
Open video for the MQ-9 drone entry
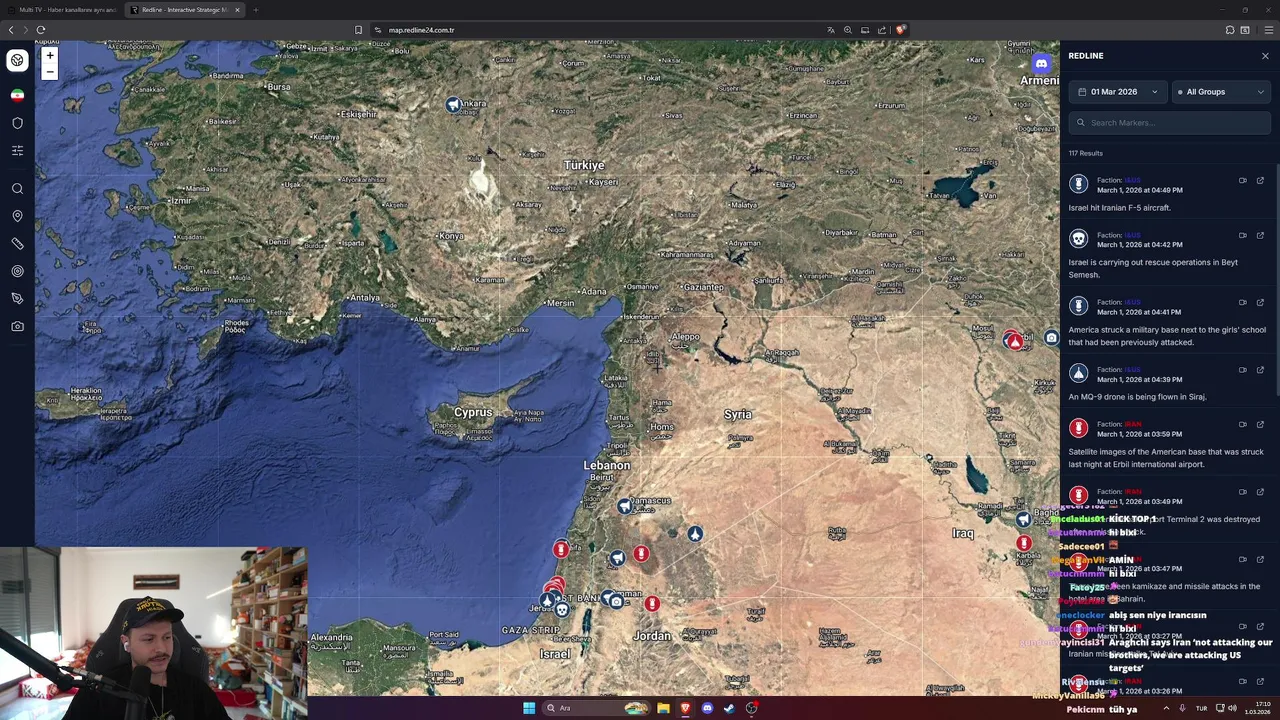1243,370
